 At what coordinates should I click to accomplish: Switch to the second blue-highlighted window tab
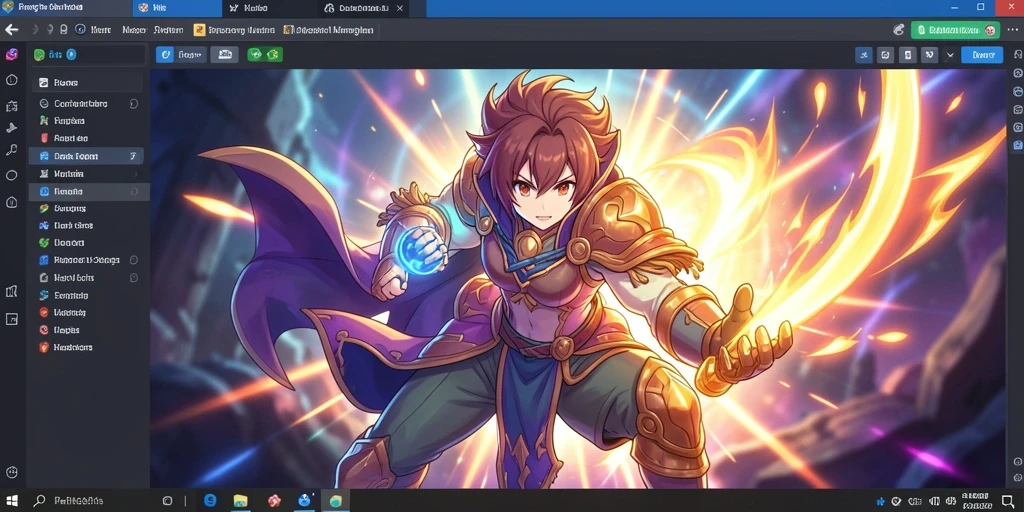(176, 8)
